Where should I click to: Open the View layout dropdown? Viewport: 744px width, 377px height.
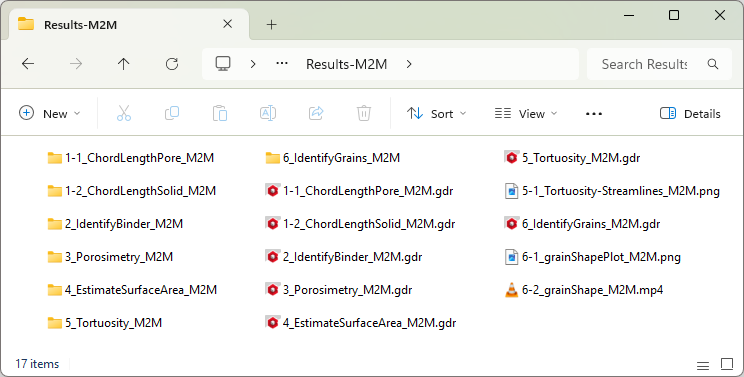click(526, 113)
